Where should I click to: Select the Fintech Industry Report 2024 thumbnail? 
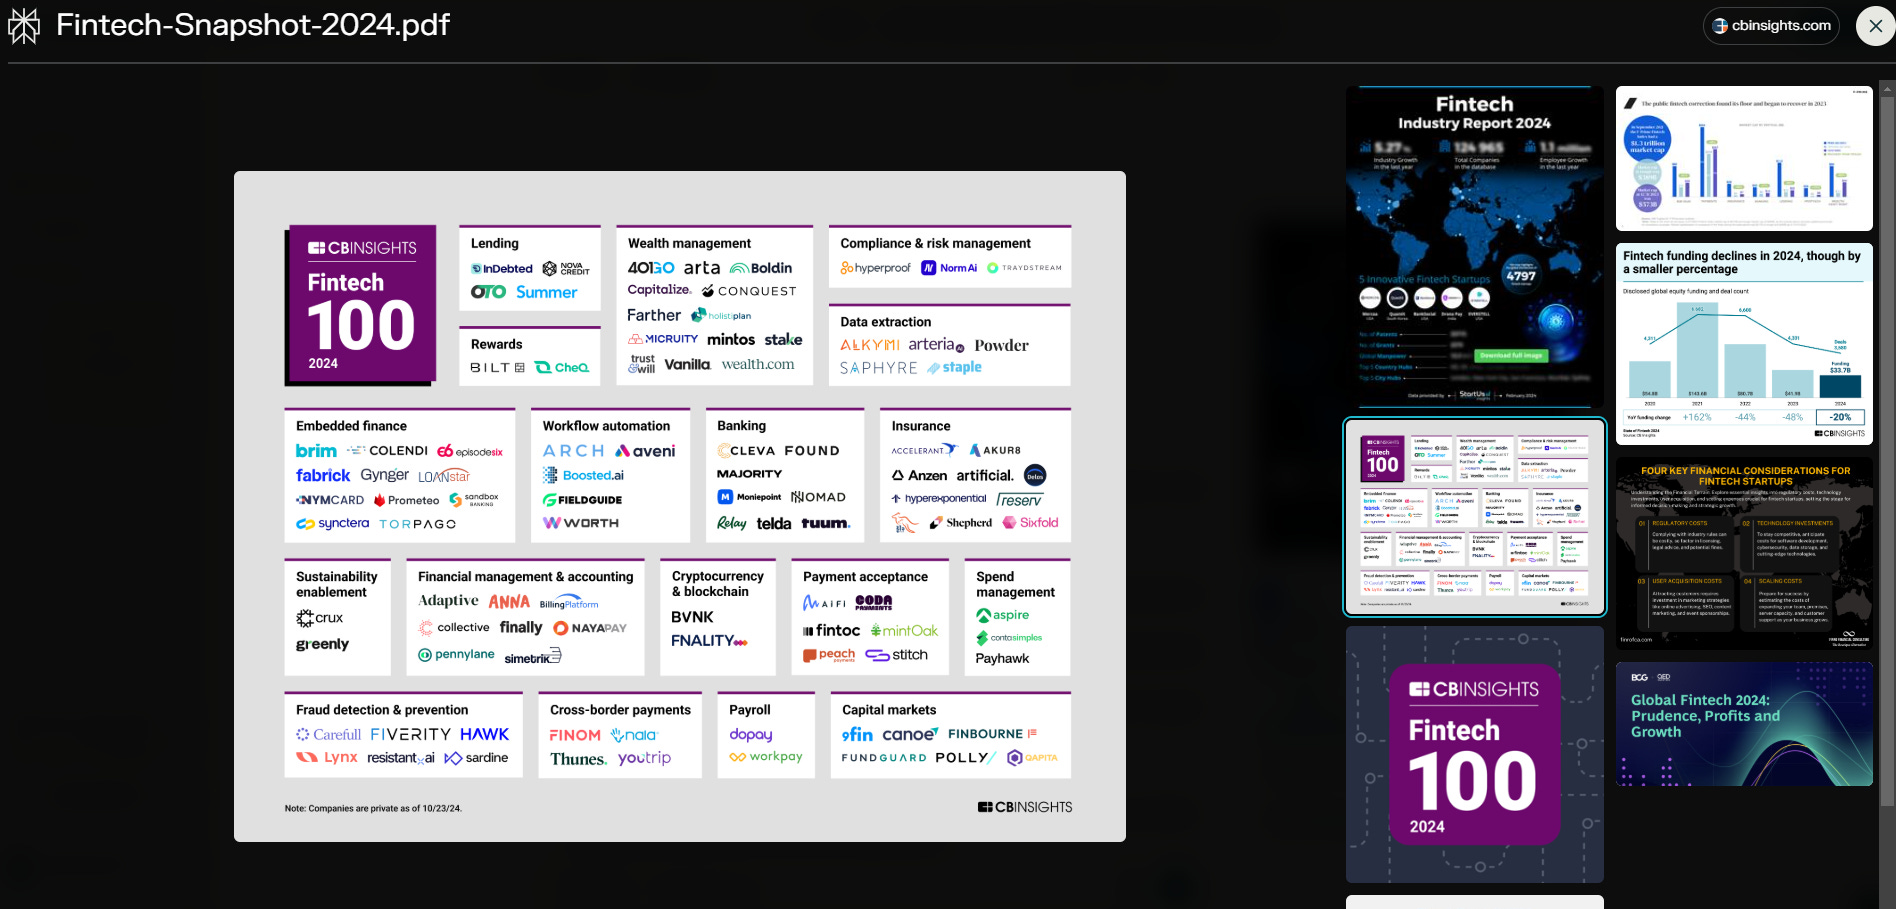coord(1474,248)
